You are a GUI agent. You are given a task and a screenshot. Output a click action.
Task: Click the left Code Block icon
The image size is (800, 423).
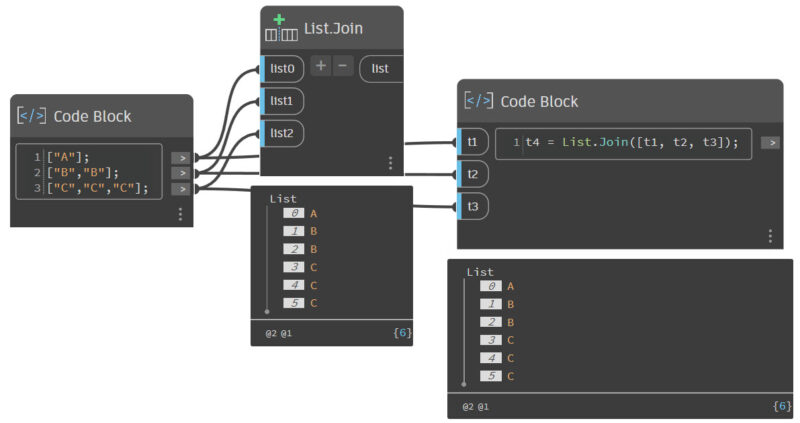click(31, 115)
